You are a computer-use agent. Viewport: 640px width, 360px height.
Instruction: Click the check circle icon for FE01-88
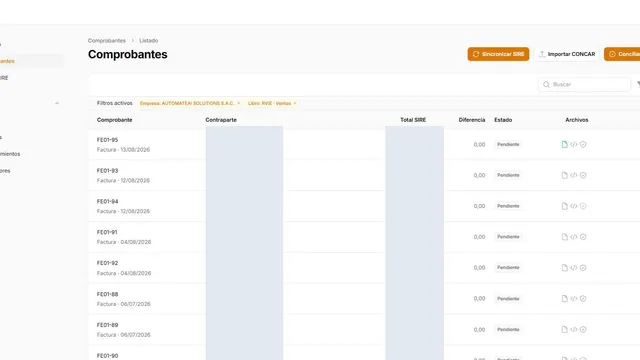pyautogui.click(x=583, y=299)
